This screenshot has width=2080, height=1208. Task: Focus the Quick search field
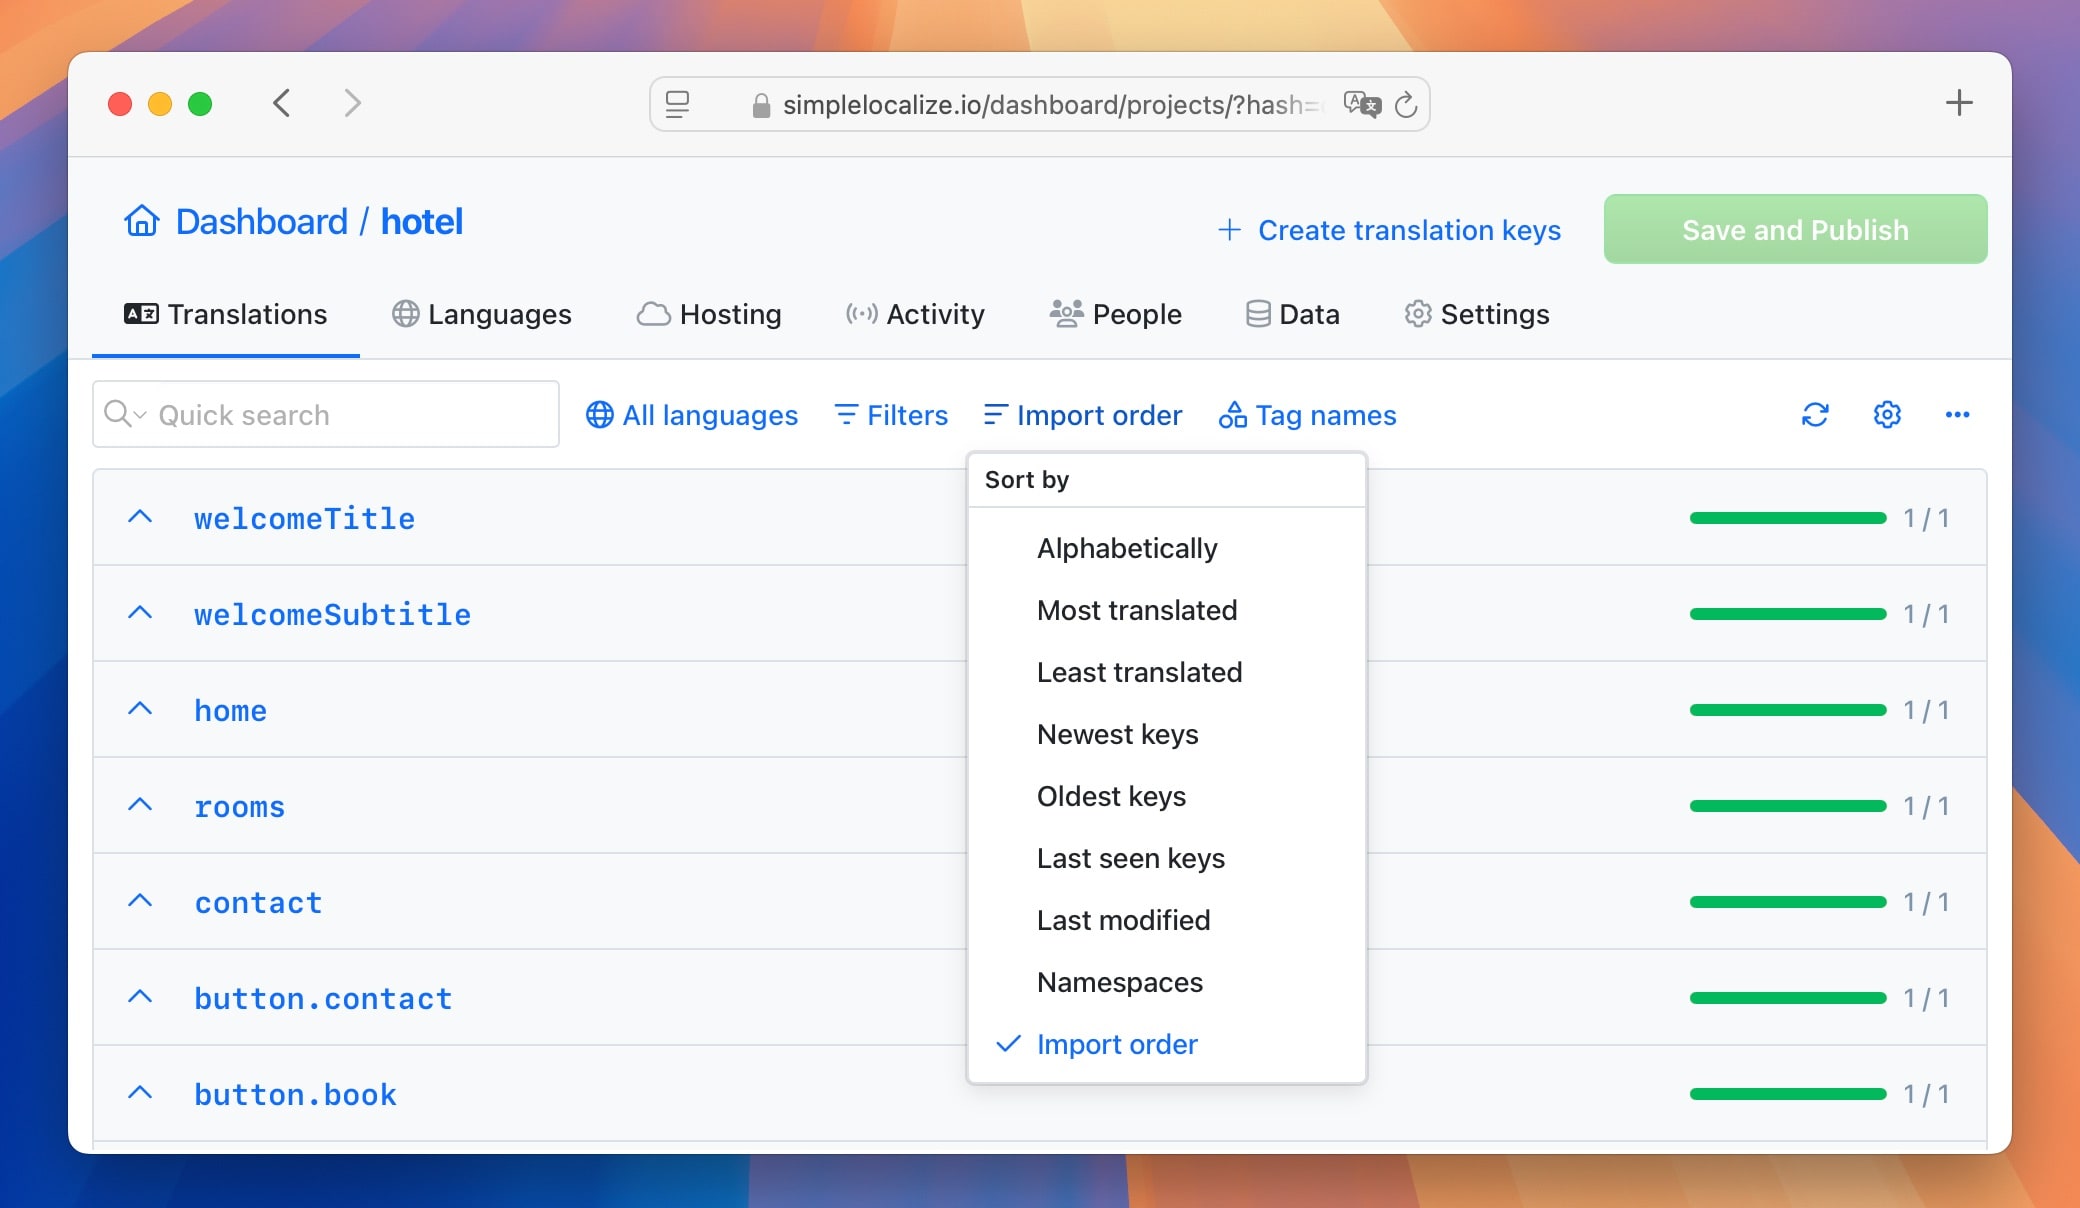[326, 414]
